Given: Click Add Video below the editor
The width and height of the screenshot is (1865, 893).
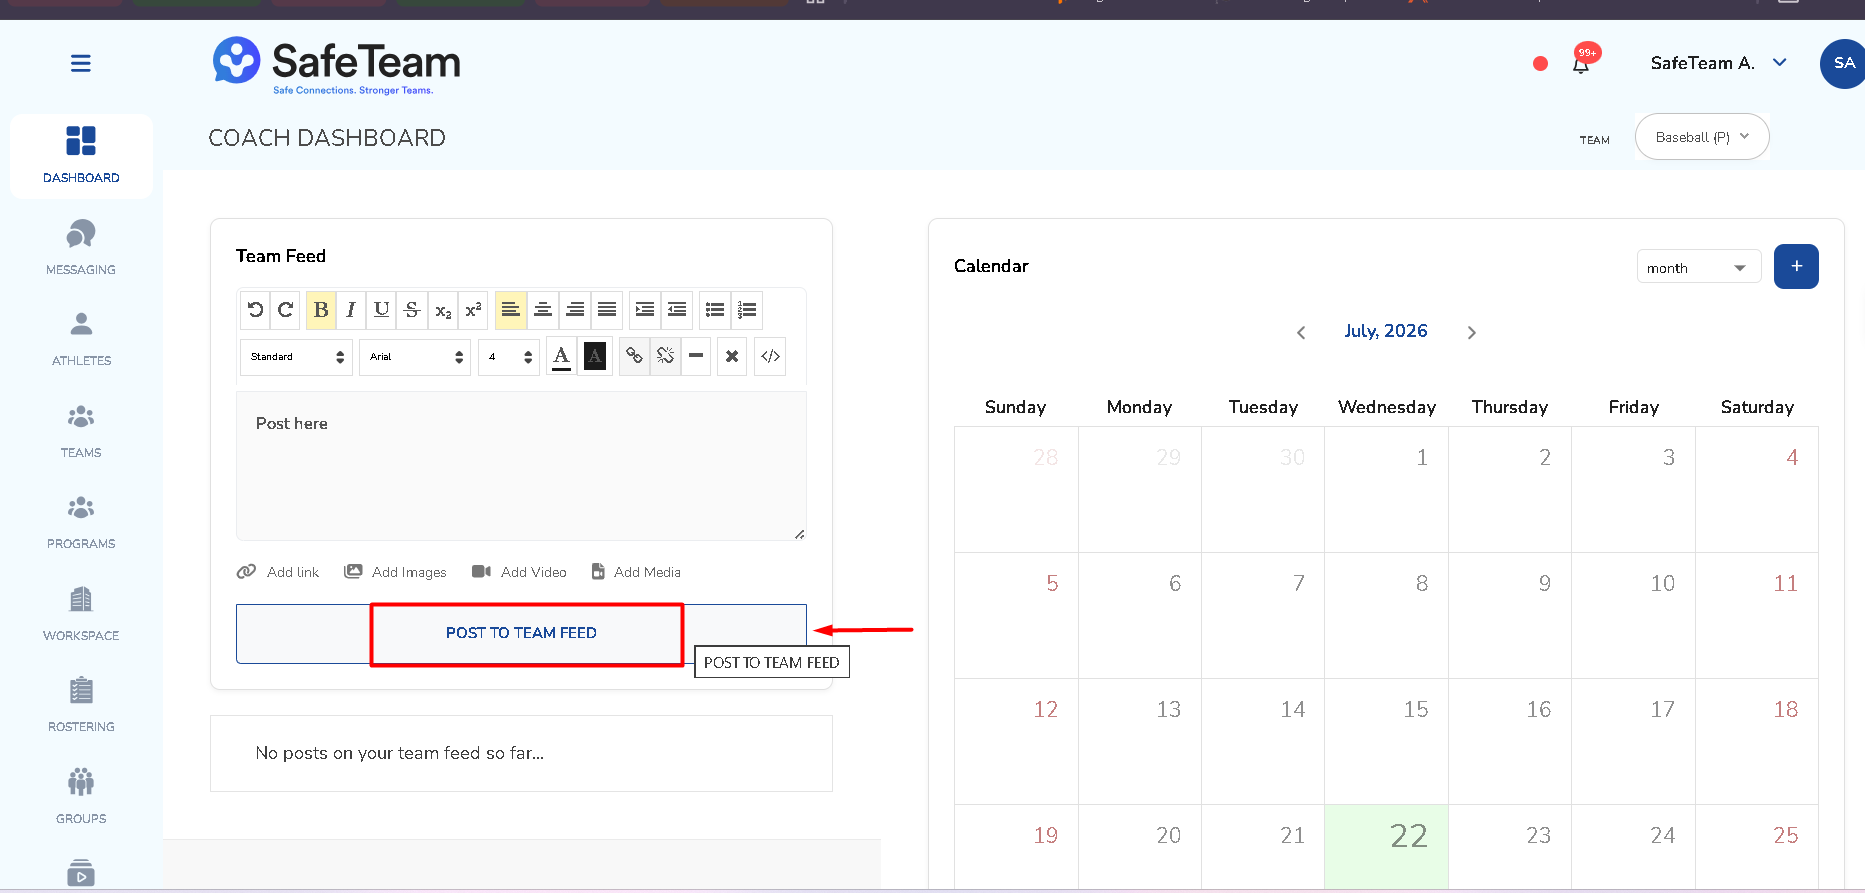Looking at the screenshot, I should tap(519, 572).
